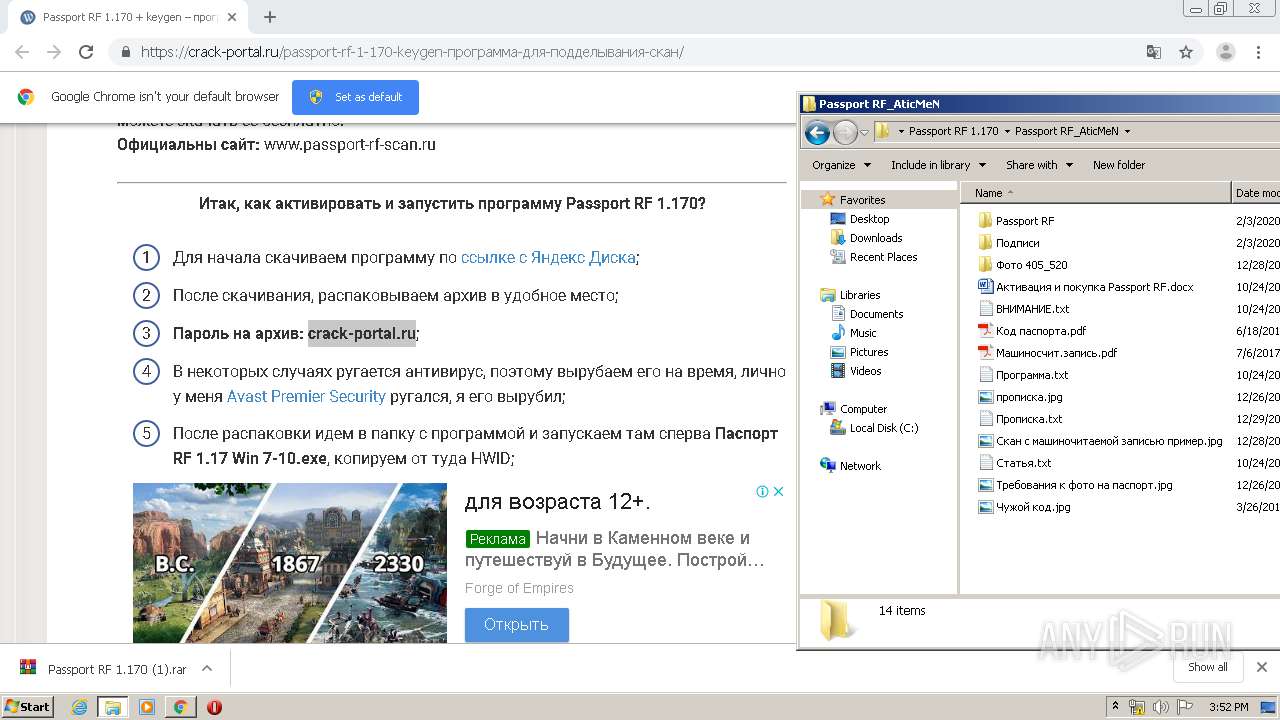Screen dimensions: 1280x720
Task: Click the Forge of Empires ad image
Action: pyautogui.click(x=290, y=563)
